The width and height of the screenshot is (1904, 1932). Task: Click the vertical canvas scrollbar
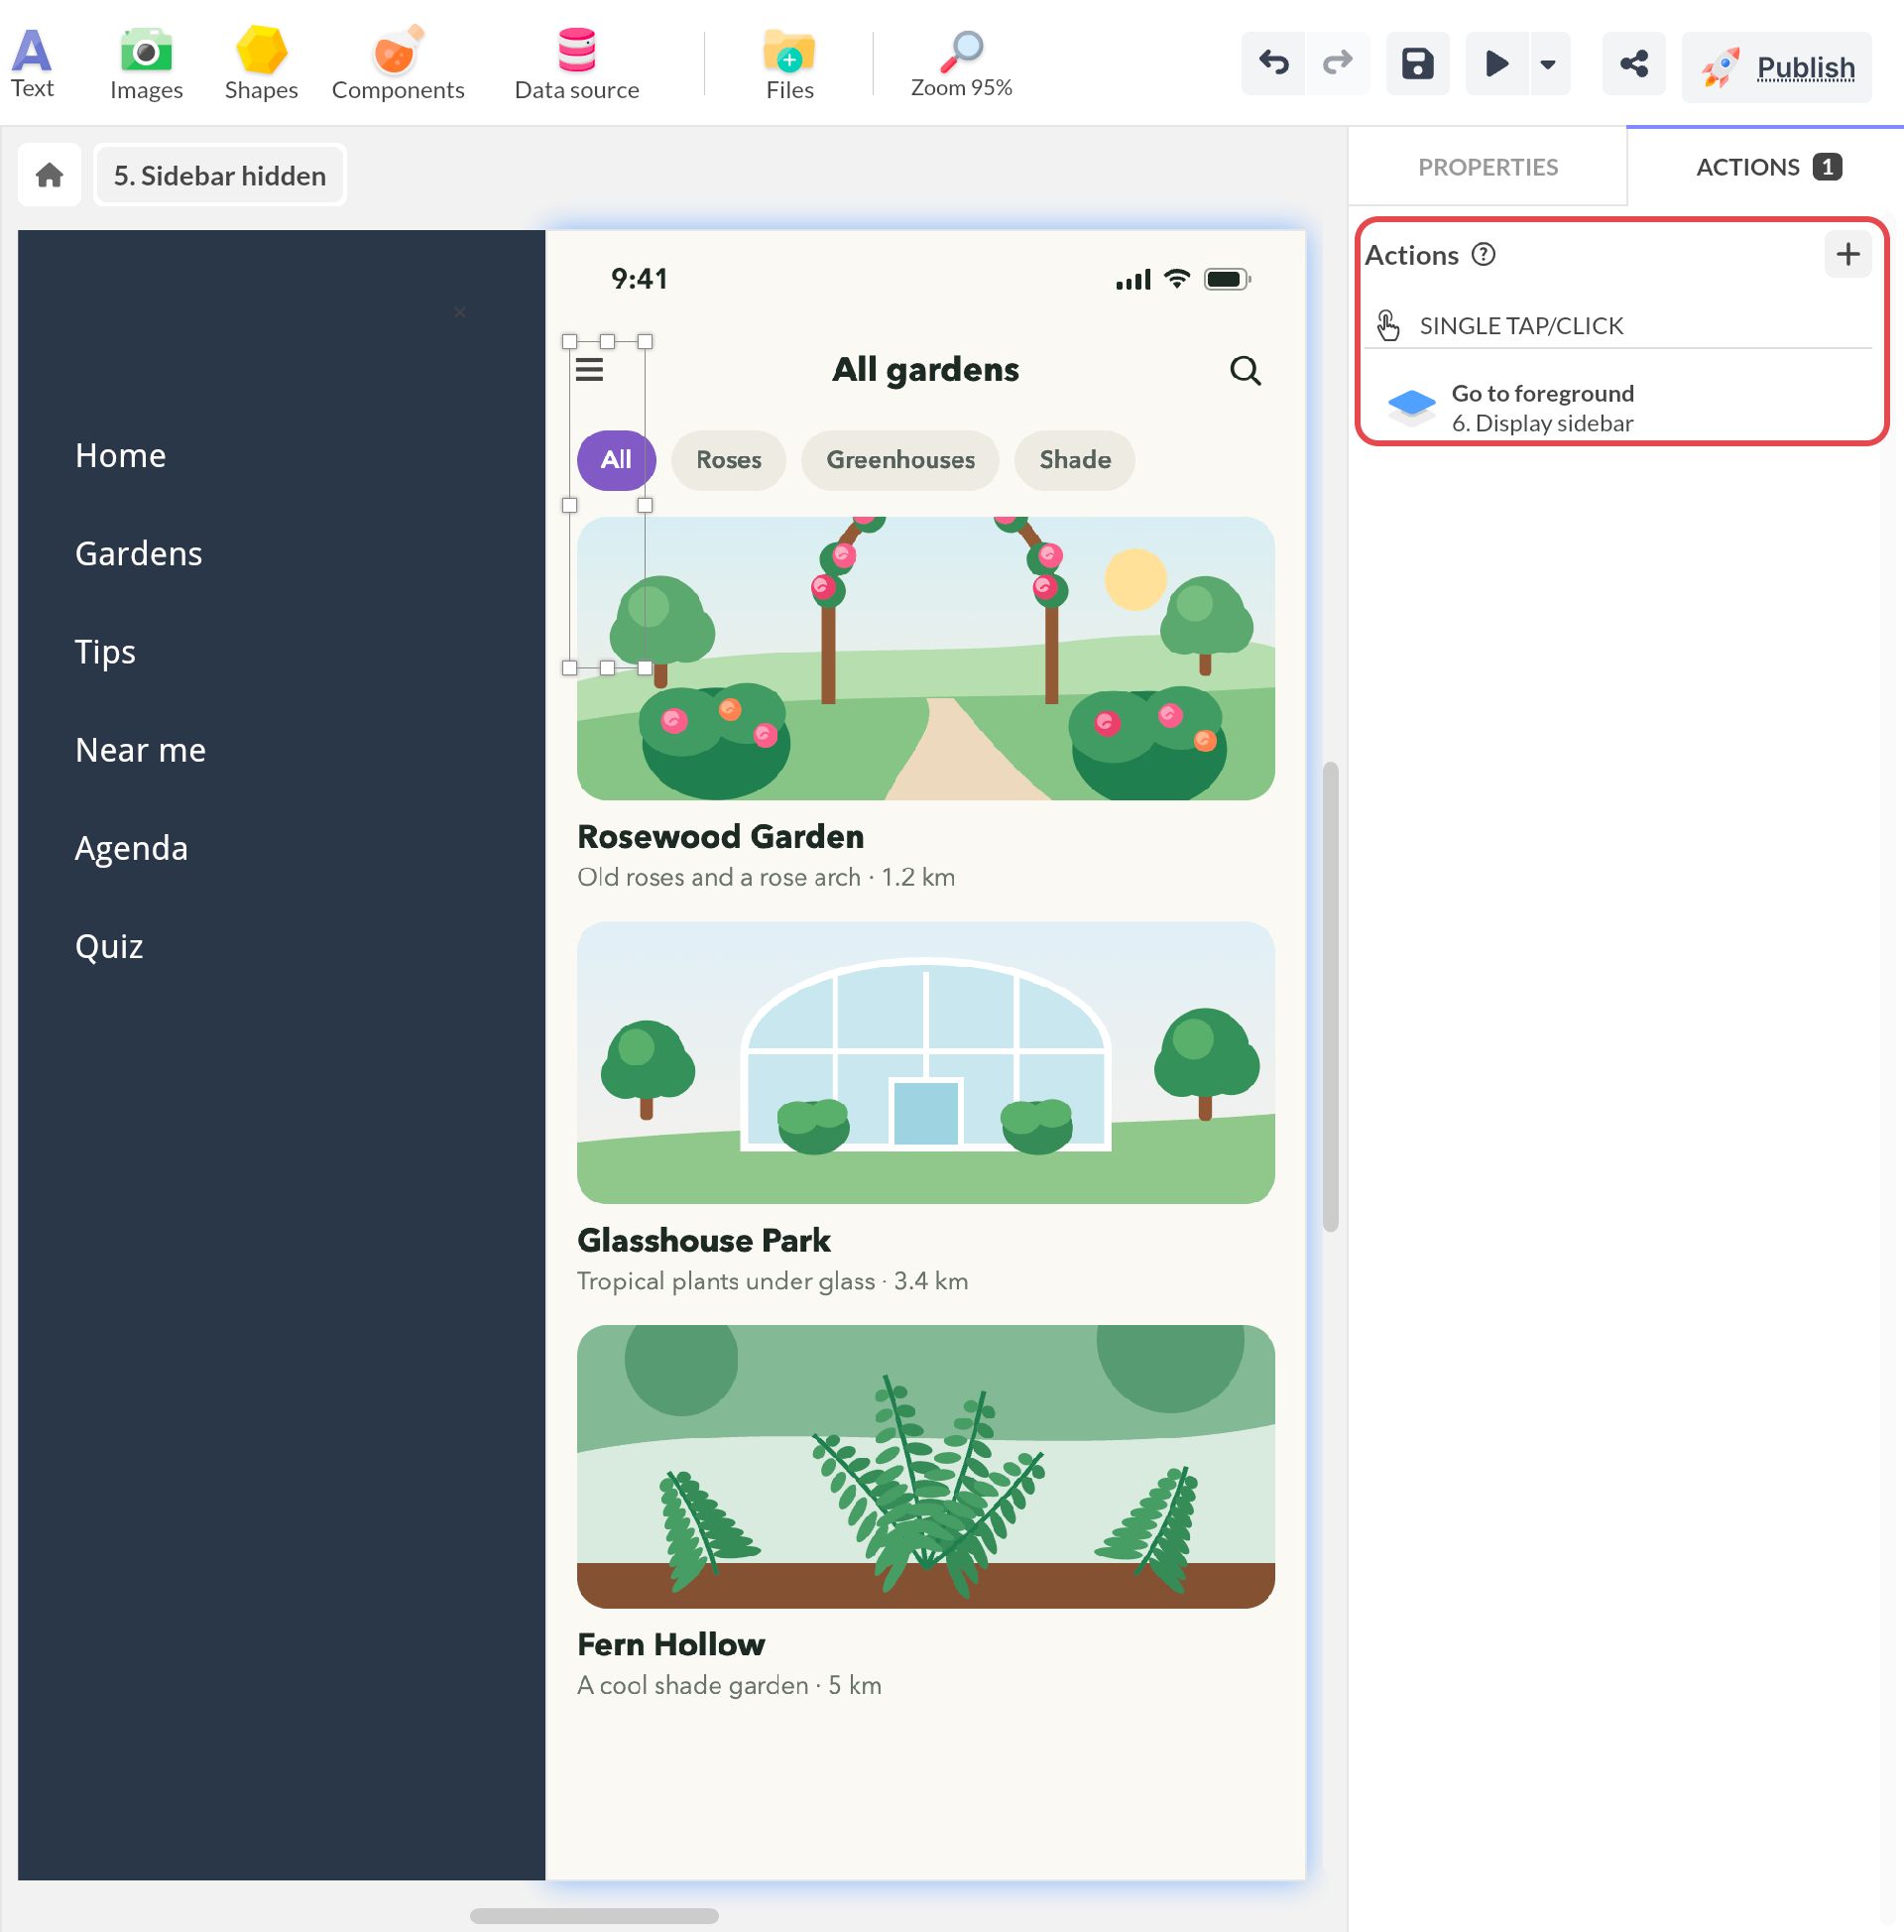[1330, 996]
